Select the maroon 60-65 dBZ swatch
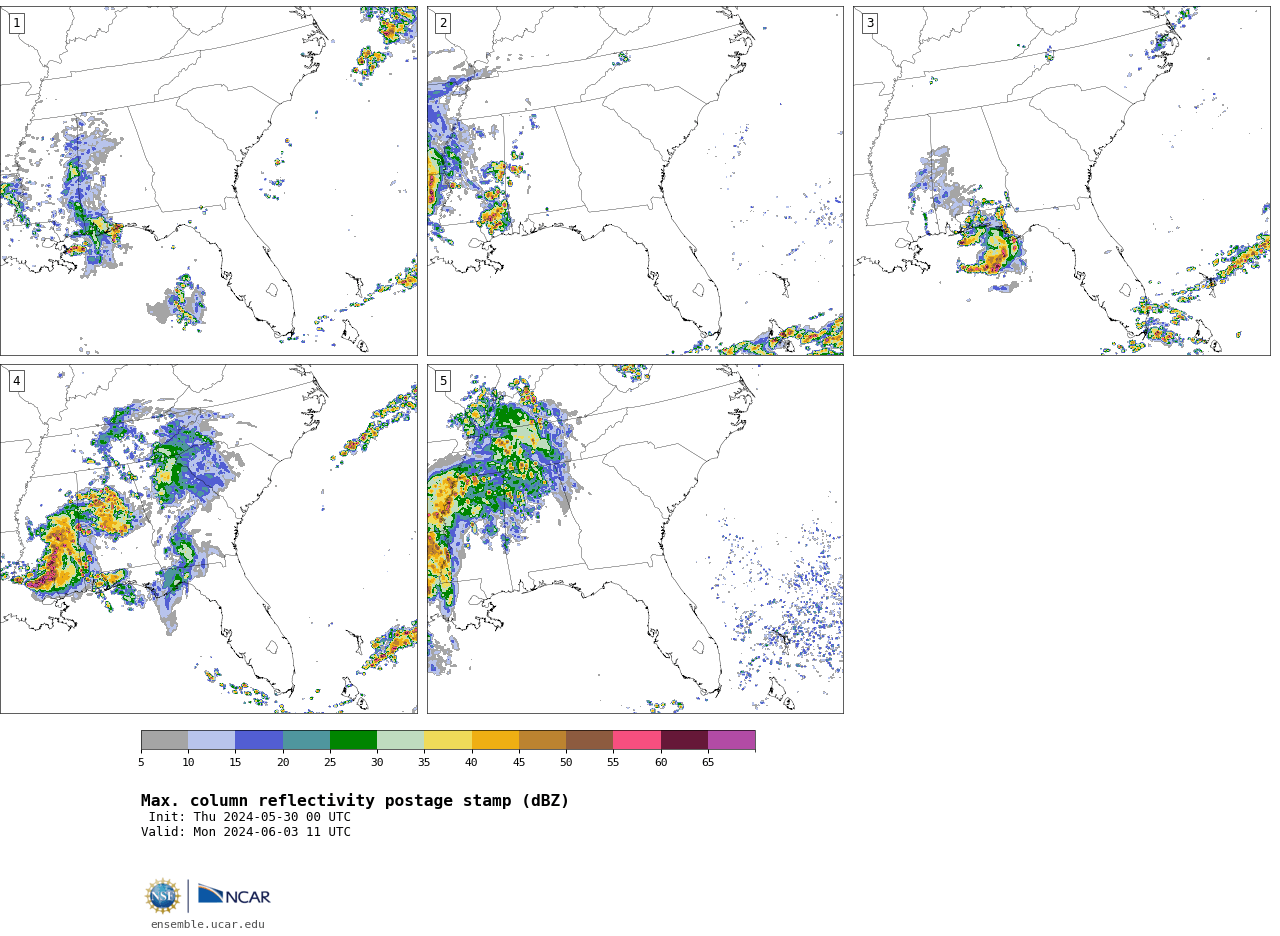The height and width of the screenshot is (936, 1280). tap(684, 740)
